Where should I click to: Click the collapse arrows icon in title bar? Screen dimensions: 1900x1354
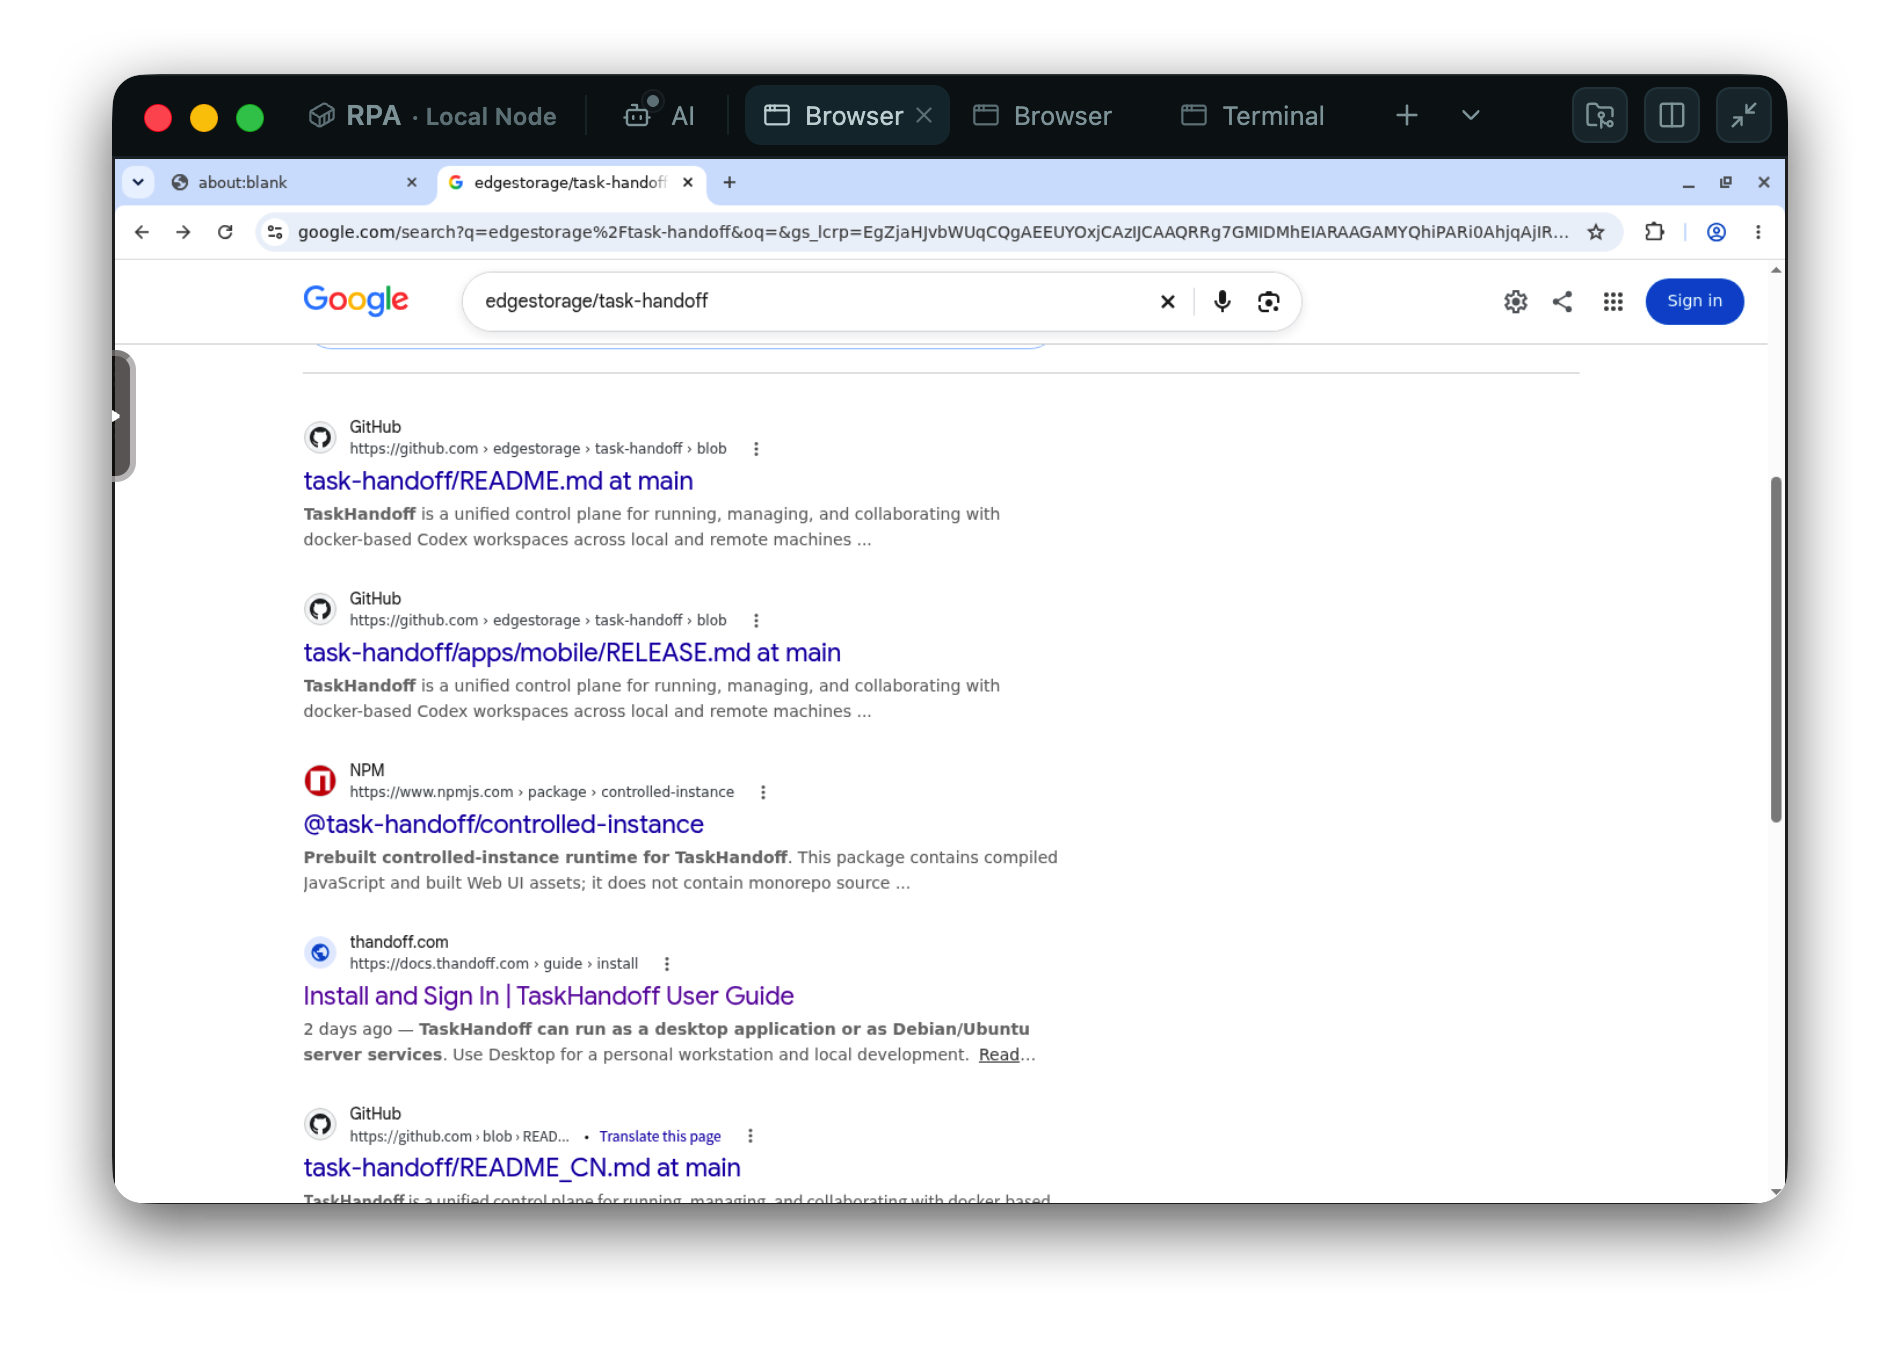coord(1744,115)
